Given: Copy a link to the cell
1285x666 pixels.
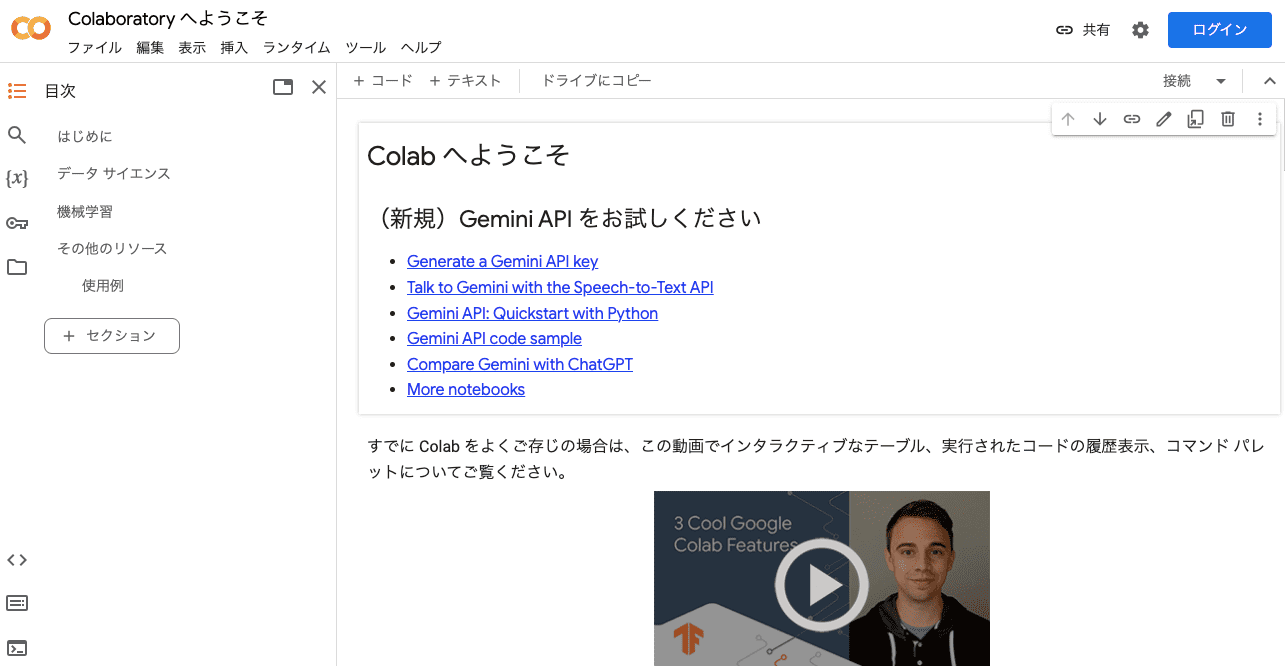Looking at the screenshot, I should coord(1131,118).
